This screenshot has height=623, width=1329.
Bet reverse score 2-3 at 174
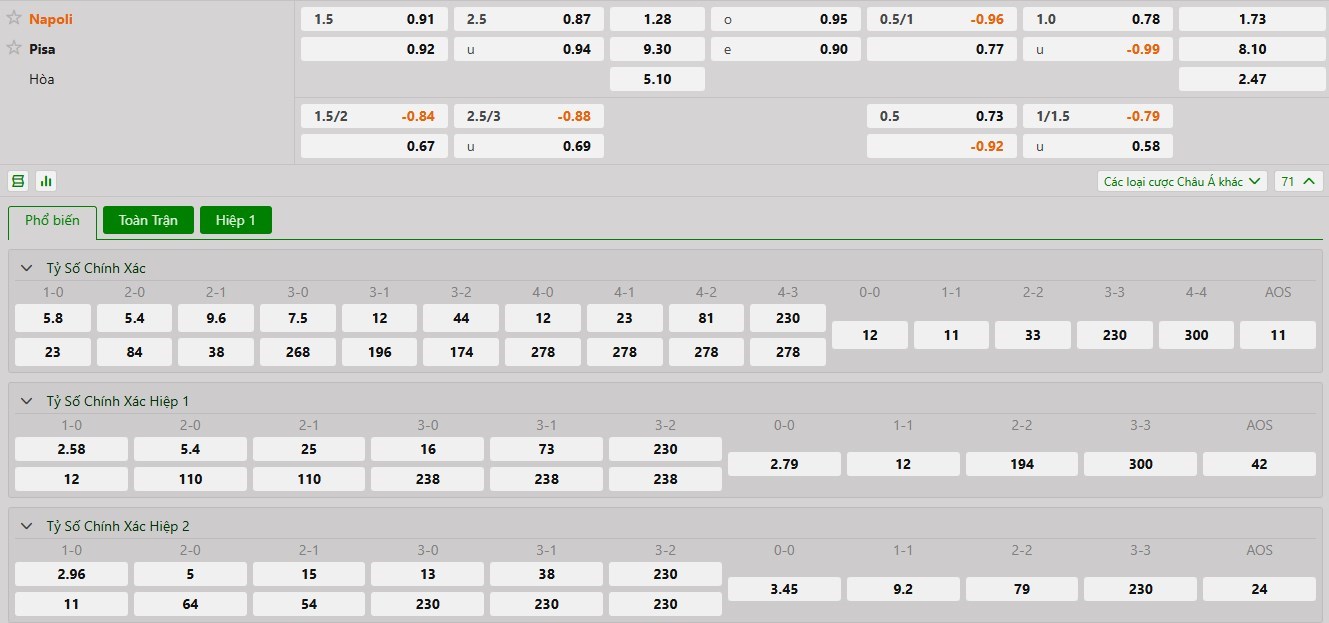tap(461, 352)
